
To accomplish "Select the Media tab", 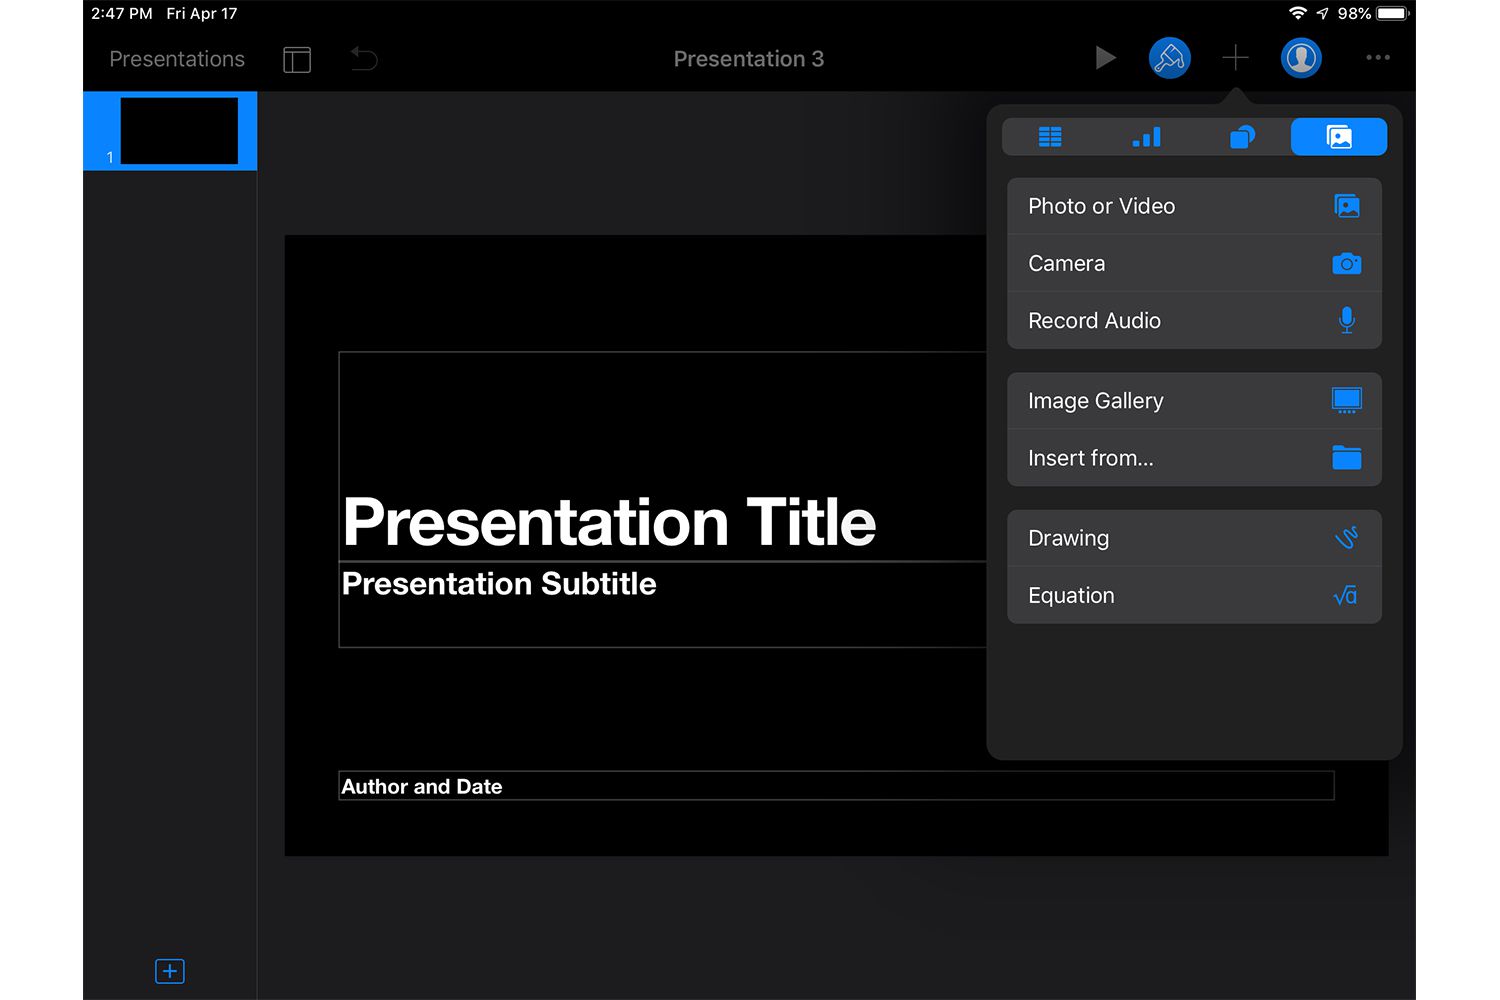I will (x=1338, y=137).
